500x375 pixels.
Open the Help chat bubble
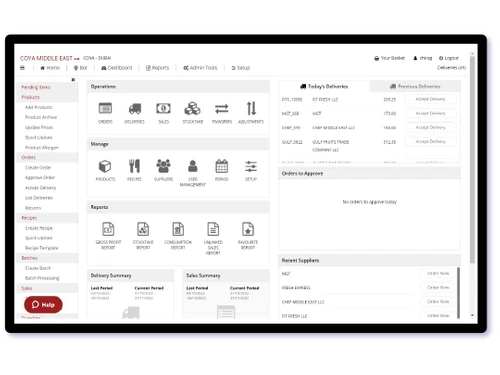(x=43, y=305)
